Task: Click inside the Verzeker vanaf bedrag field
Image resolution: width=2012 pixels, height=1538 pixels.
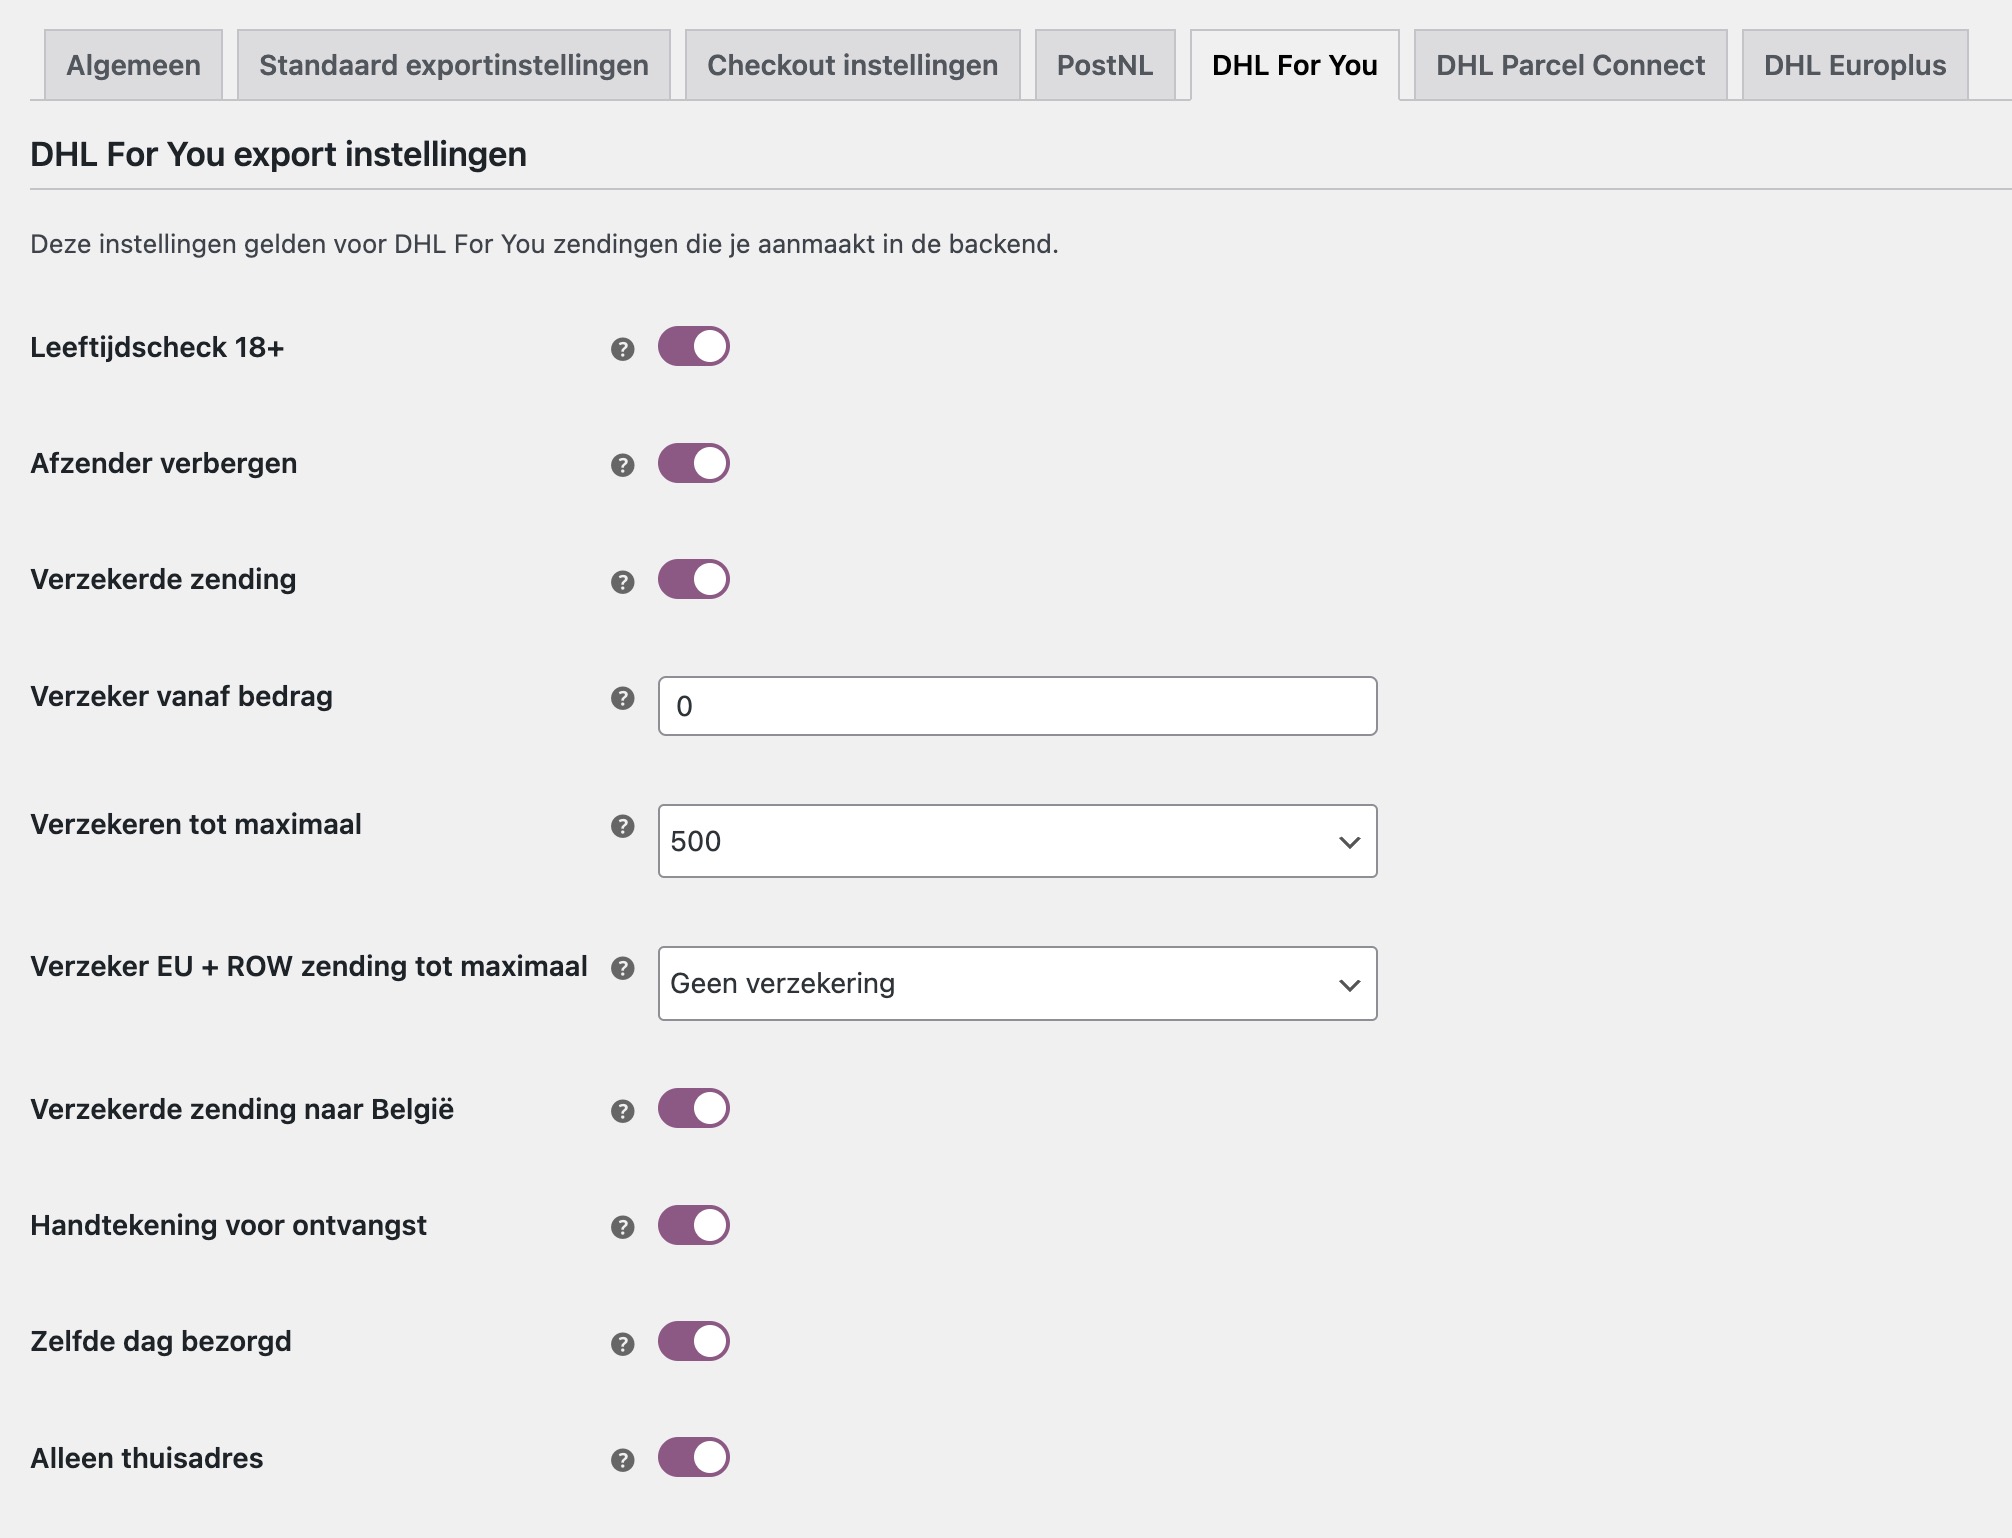Action: 1017,705
